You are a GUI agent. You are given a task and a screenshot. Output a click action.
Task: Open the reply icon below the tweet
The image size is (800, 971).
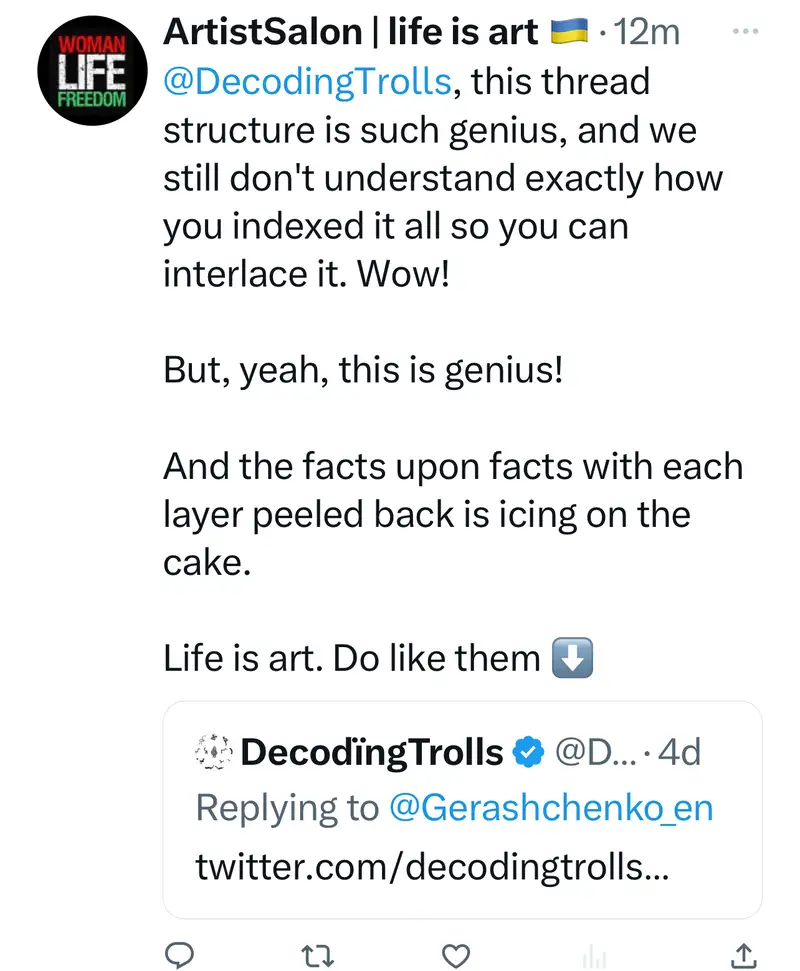(x=180, y=953)
